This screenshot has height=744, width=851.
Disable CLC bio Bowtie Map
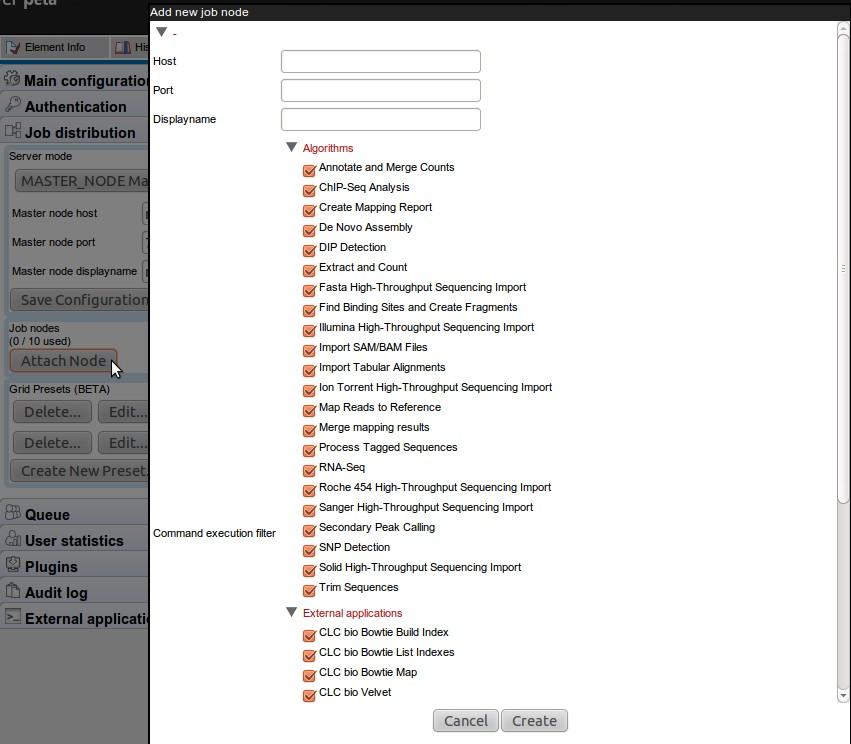(x=309, y=676)
